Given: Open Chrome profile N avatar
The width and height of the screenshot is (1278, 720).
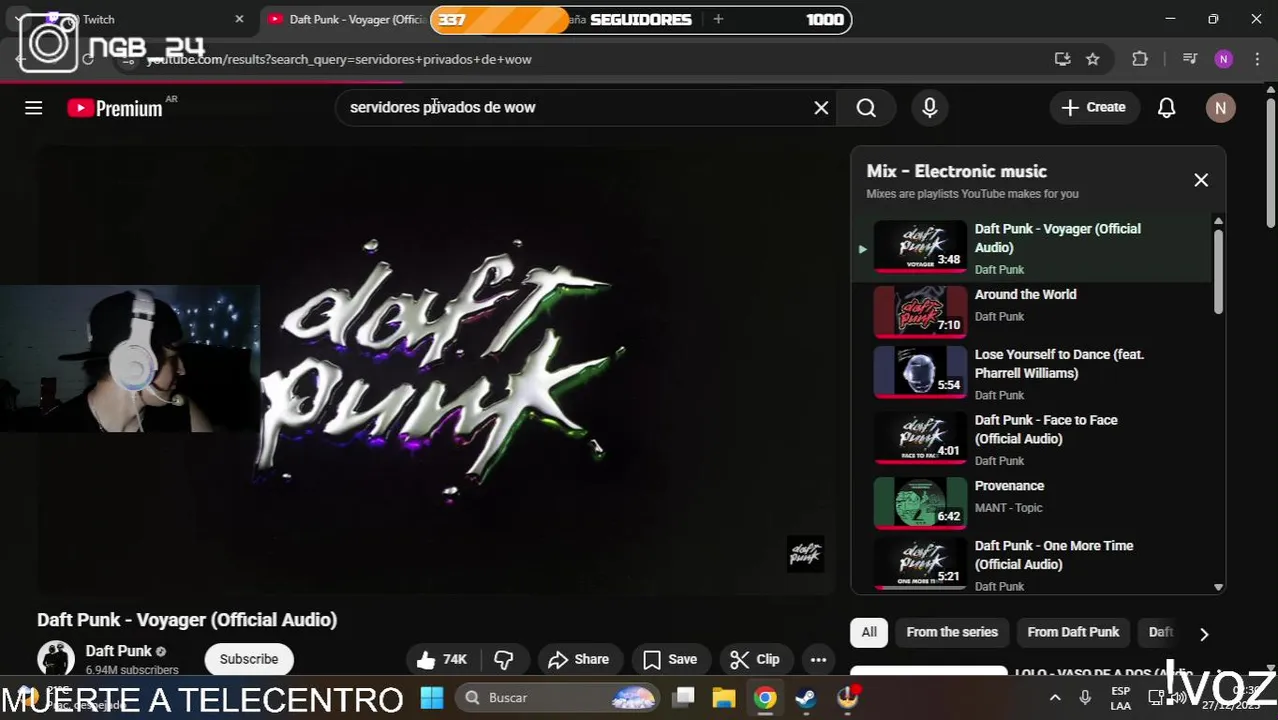Looking at the screenshot, I should point(1223,59).
